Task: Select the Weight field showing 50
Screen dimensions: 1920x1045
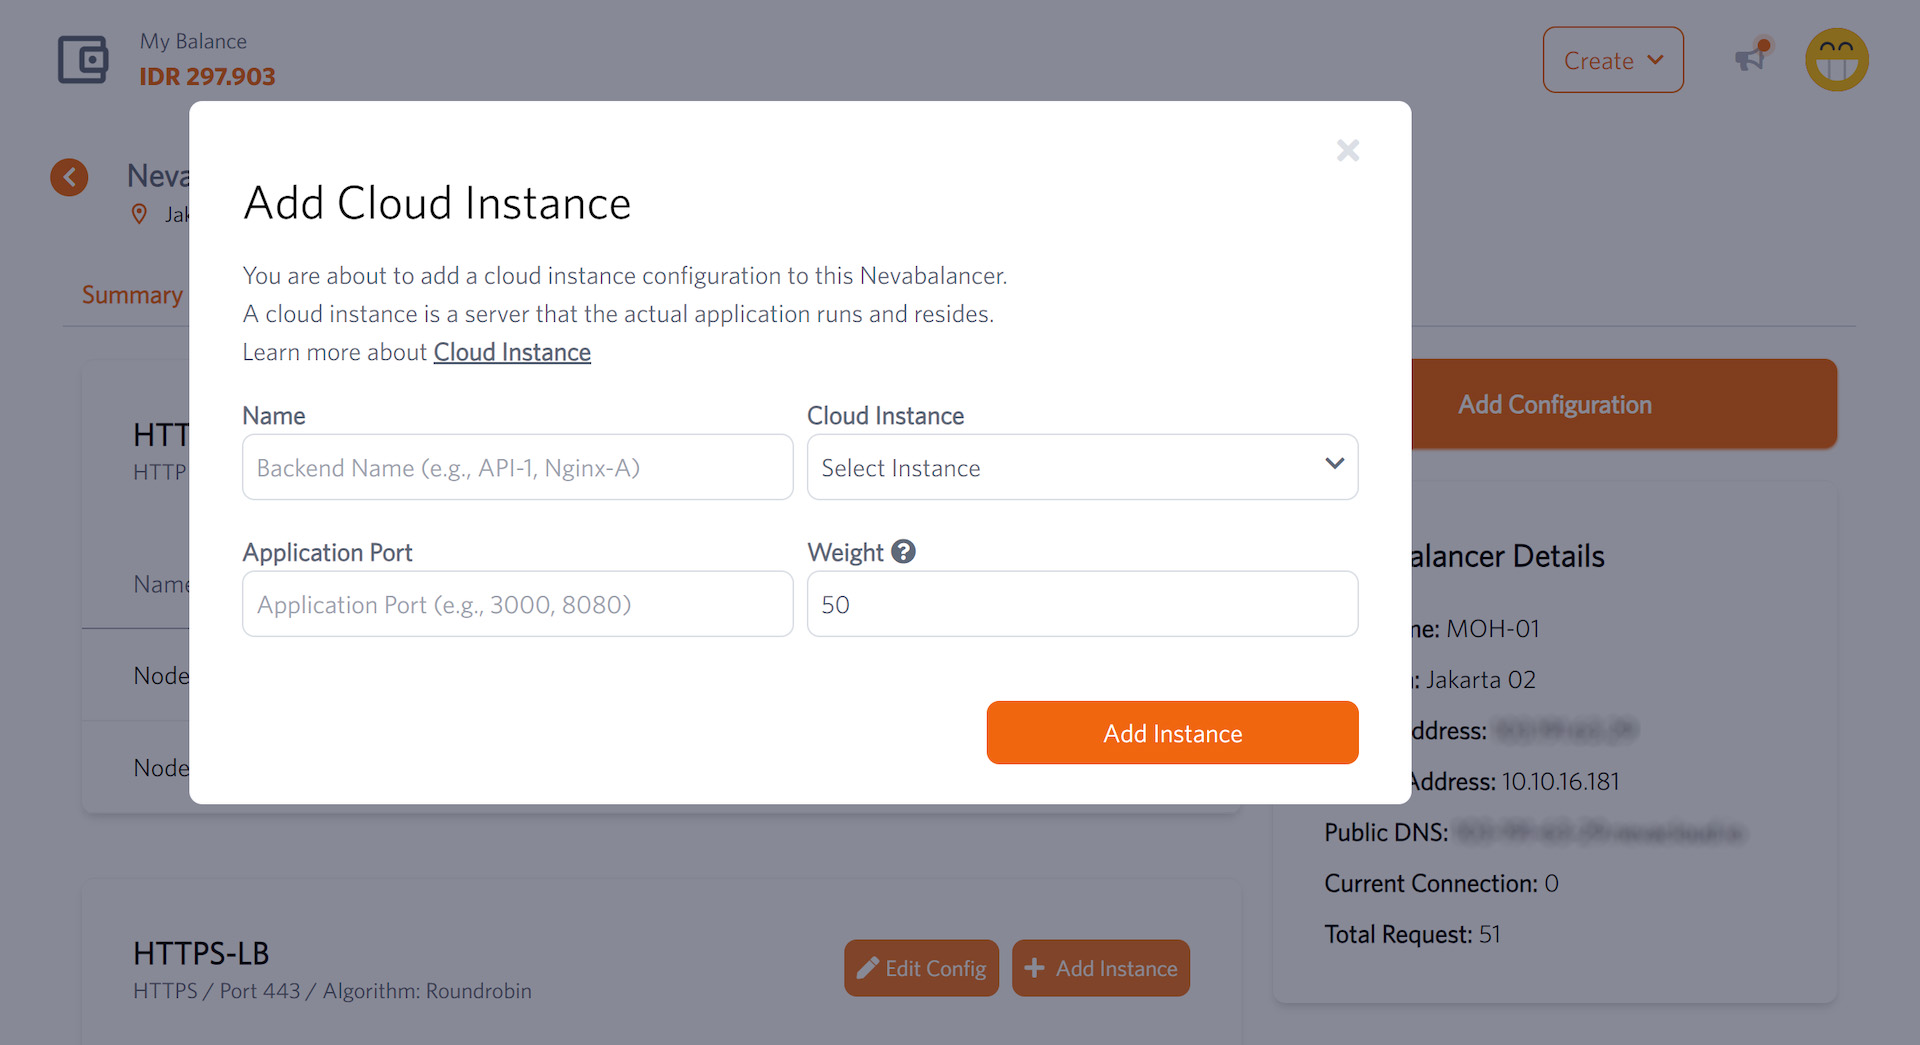Action: (1082, 604)
